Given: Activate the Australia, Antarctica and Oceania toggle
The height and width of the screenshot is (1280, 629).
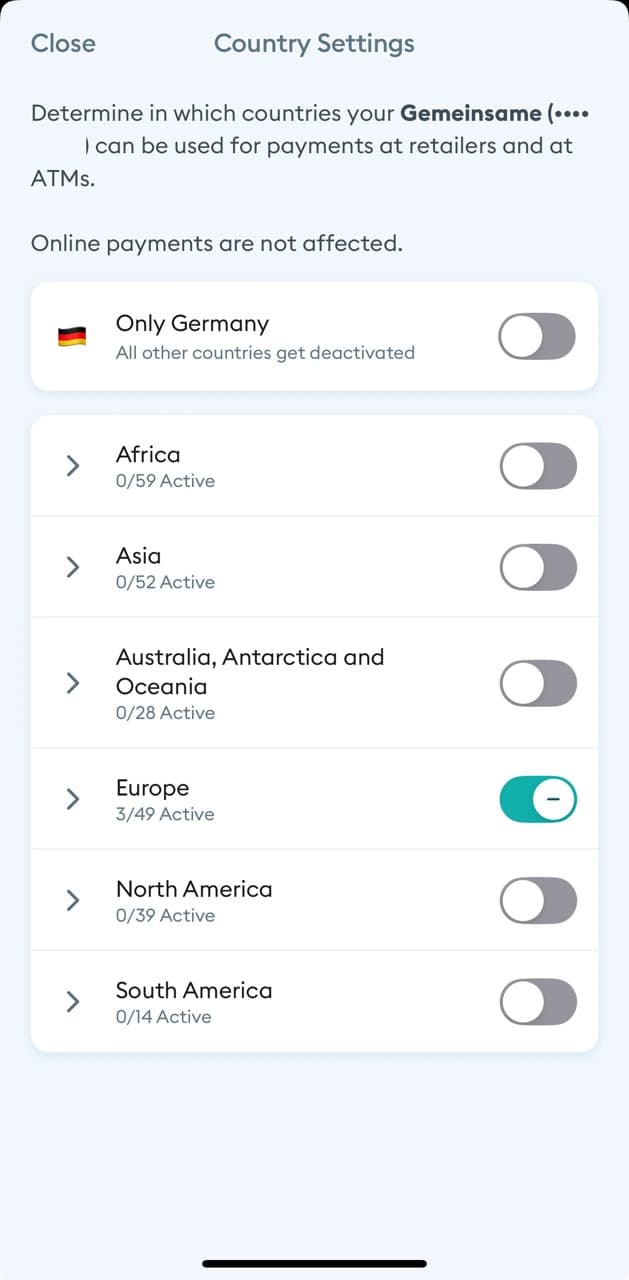Looking at the screenshot, I should [538, 683].
